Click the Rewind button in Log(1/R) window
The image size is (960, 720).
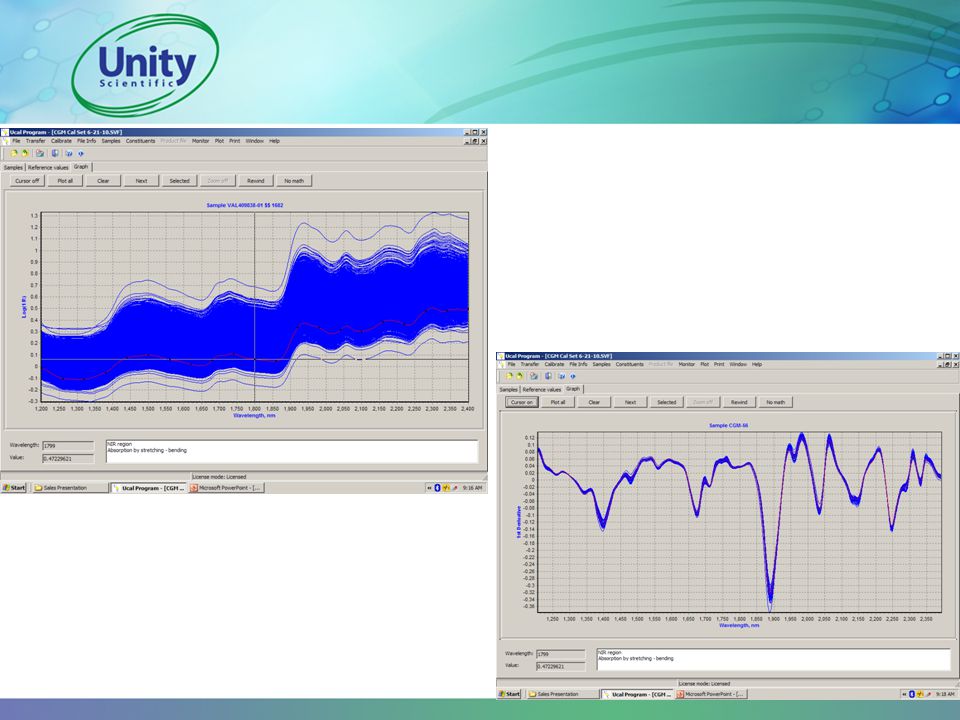pyautogui.click(x=255, y=181)
